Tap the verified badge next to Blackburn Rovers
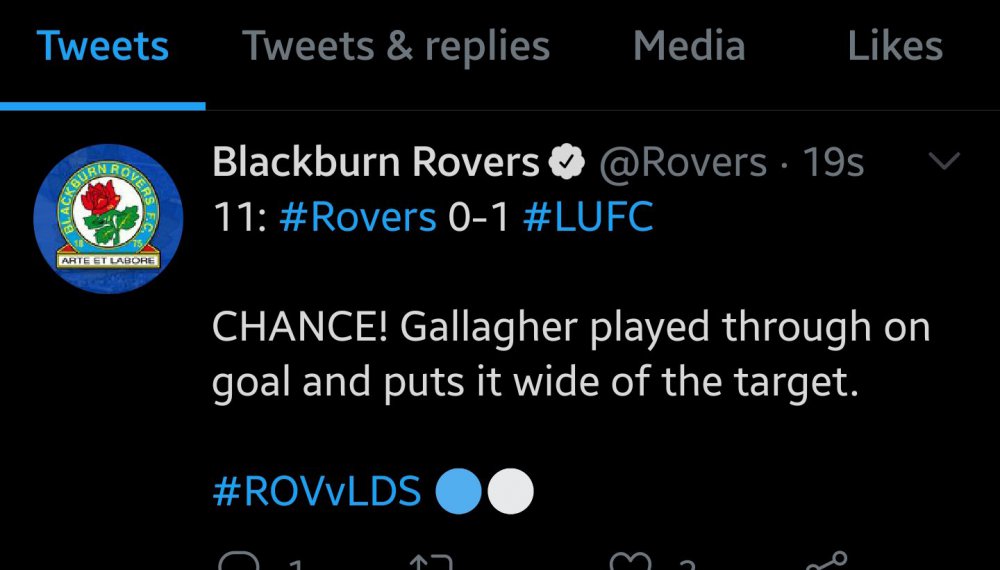Viewport: 1000px width, 570px height. pyautogui.click(x=569, y=163)
